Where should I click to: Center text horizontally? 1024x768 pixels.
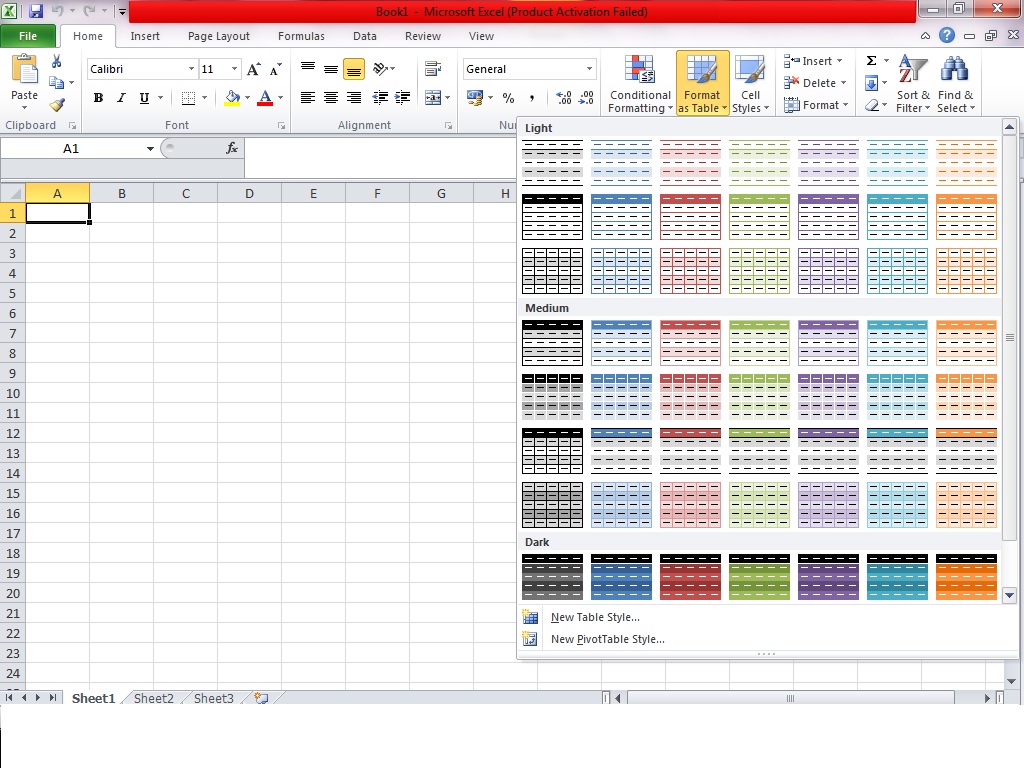click(x=331, y=98)
